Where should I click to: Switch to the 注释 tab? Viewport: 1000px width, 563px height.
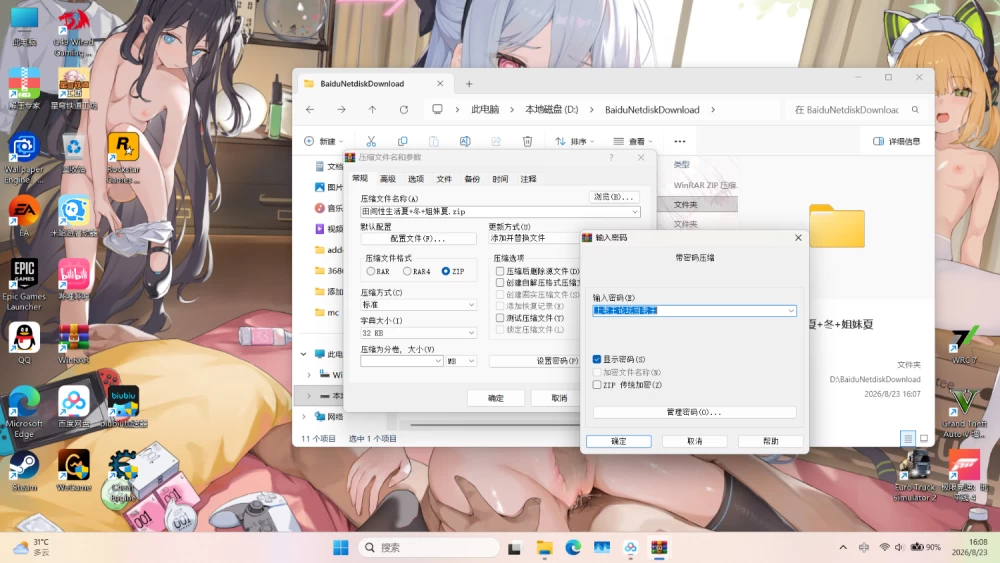[528, 179]
